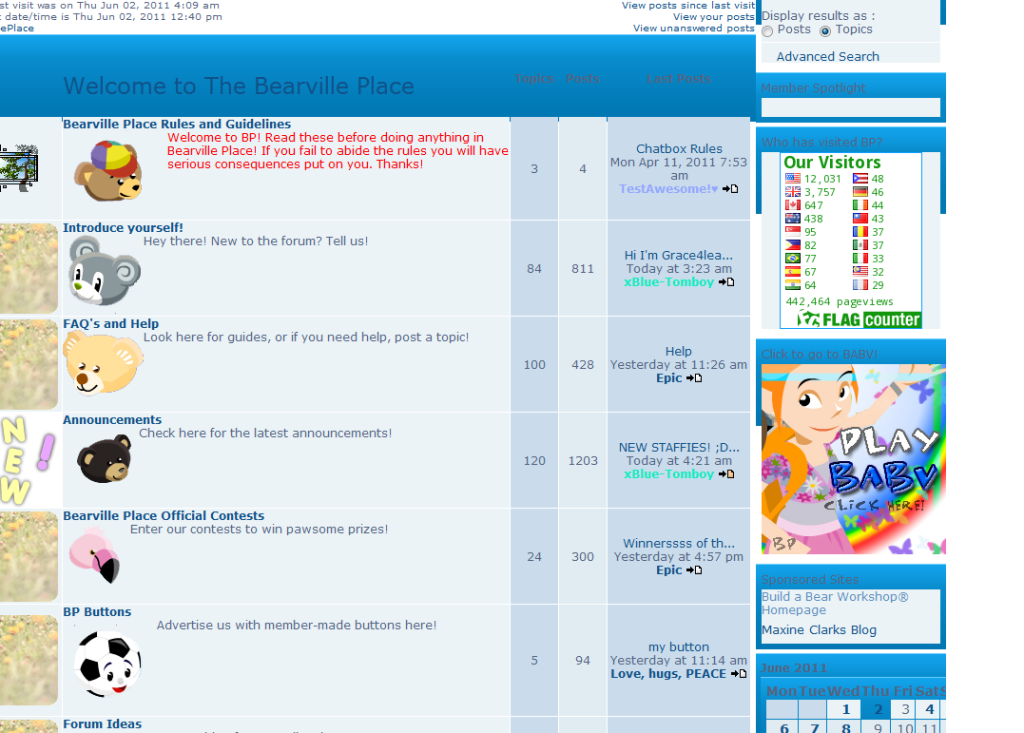View latest post icon beside TestAwesome!
1024x733 pixels.
[730, 189]
